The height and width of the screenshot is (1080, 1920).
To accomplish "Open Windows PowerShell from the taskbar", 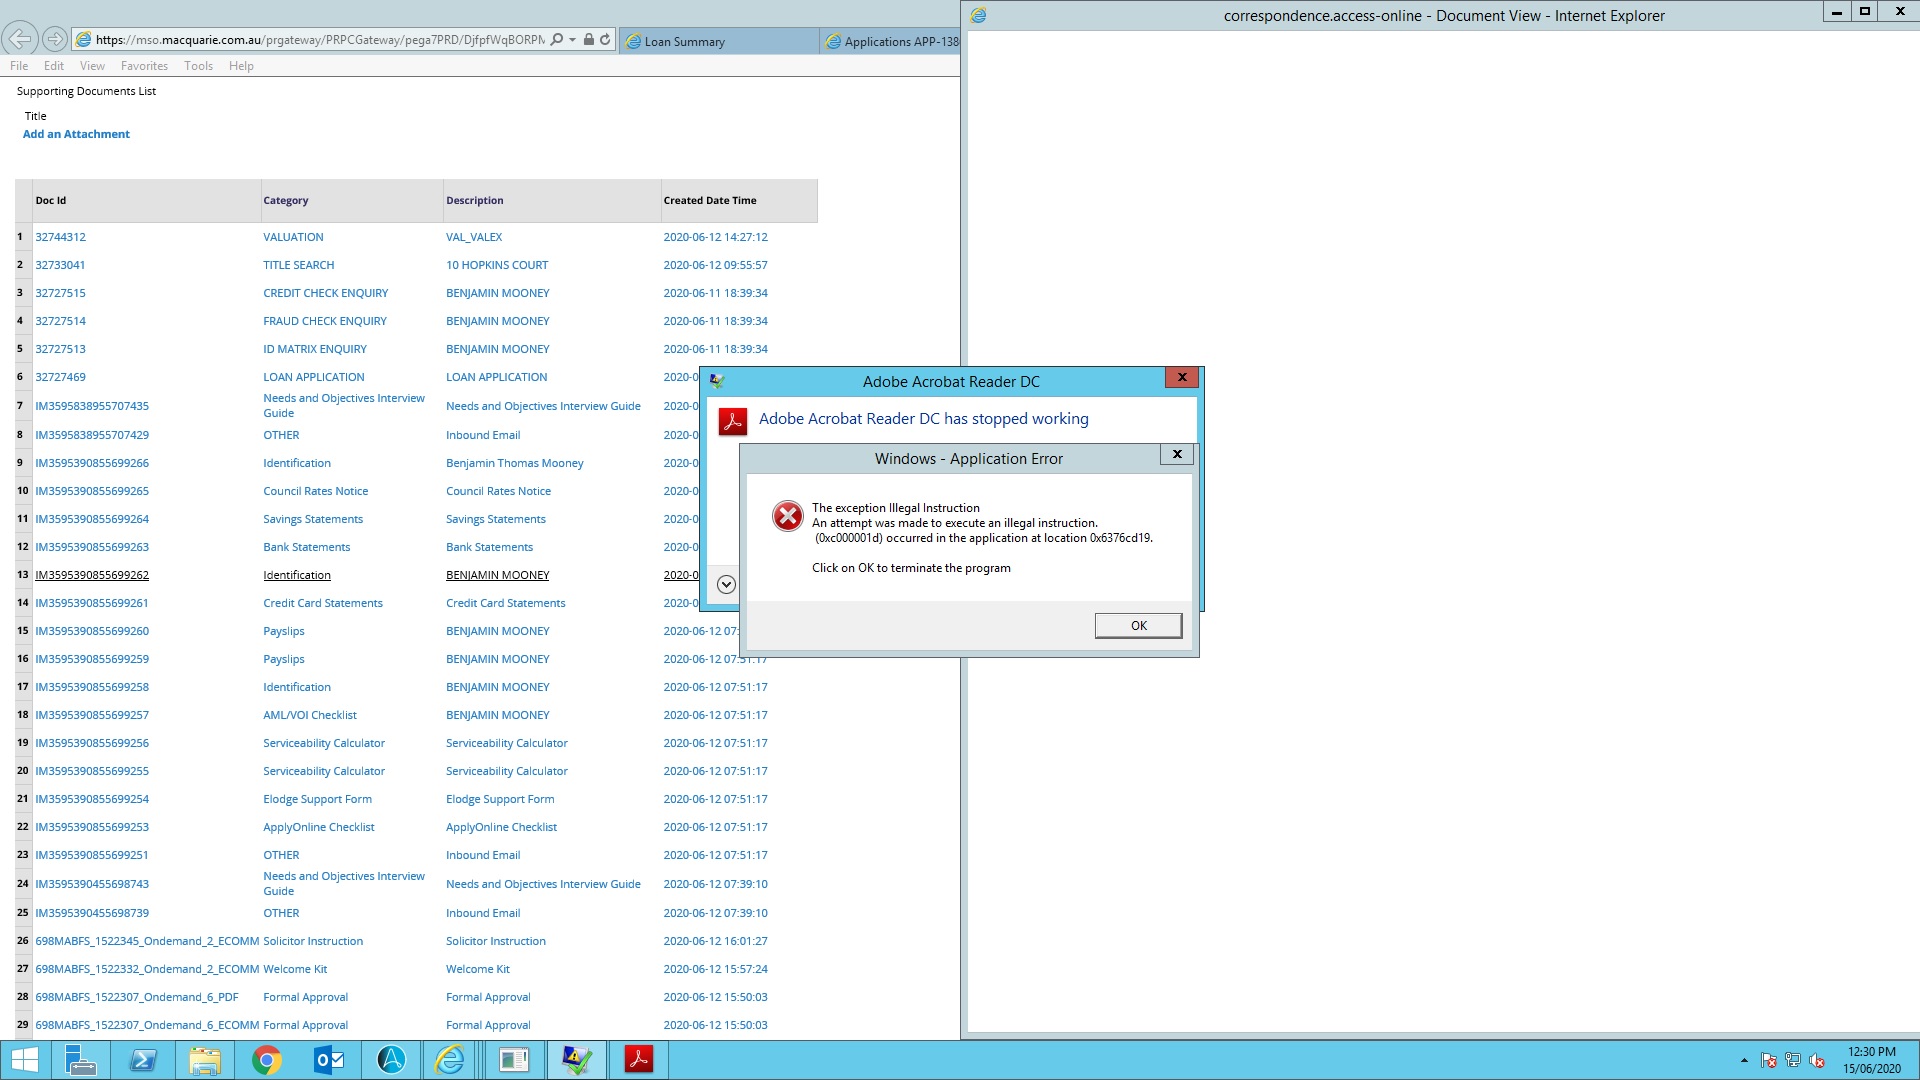I will pyautogui.click(x=143, y=1059).
